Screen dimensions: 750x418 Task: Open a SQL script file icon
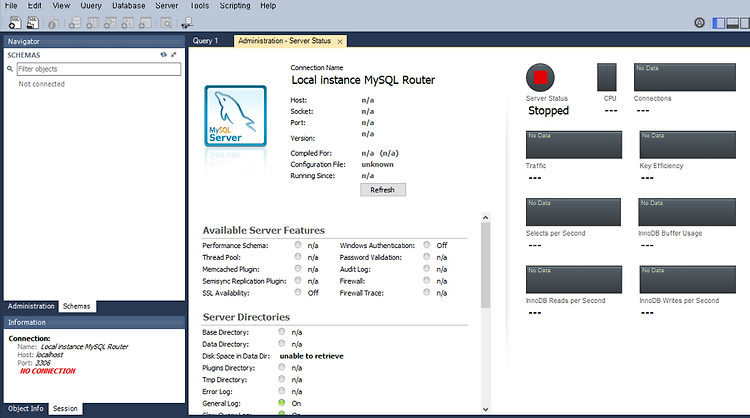coord(33,22)
